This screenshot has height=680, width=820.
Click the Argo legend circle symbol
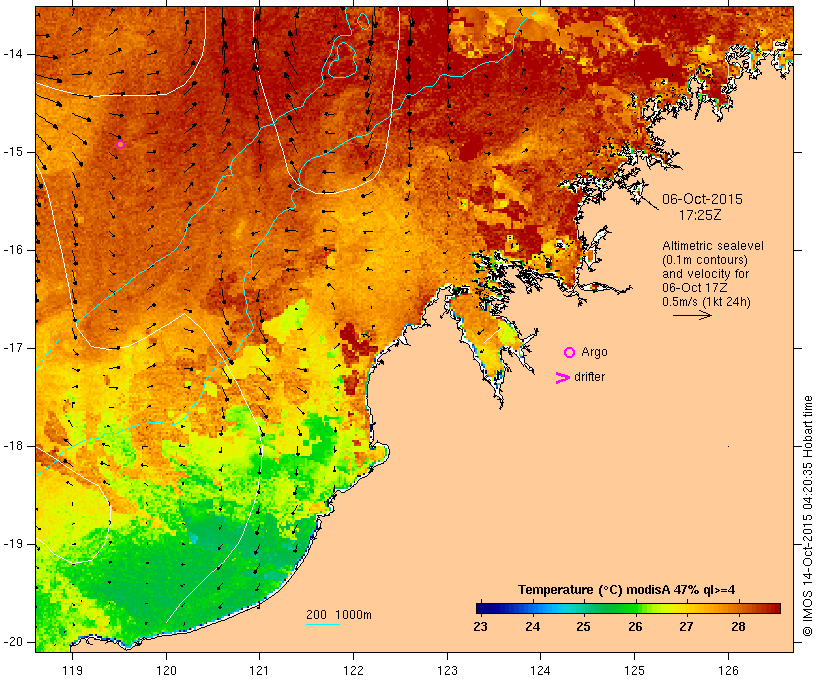(570, 353)
